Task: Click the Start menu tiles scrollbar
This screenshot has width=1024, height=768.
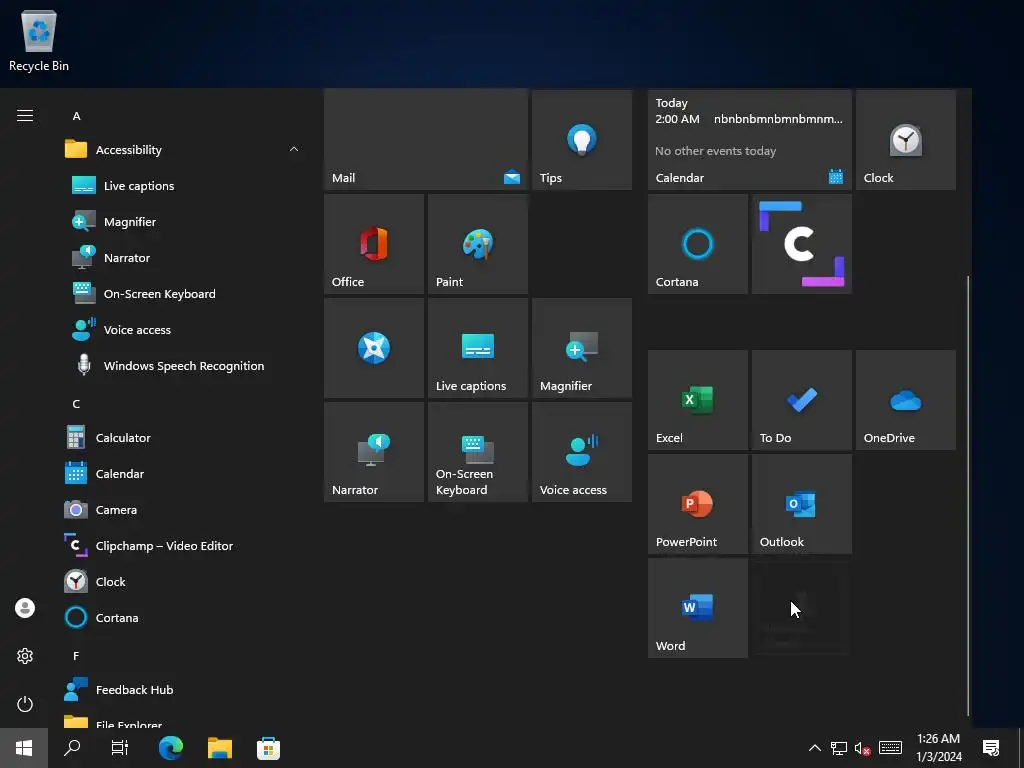Action: [968, 495]
